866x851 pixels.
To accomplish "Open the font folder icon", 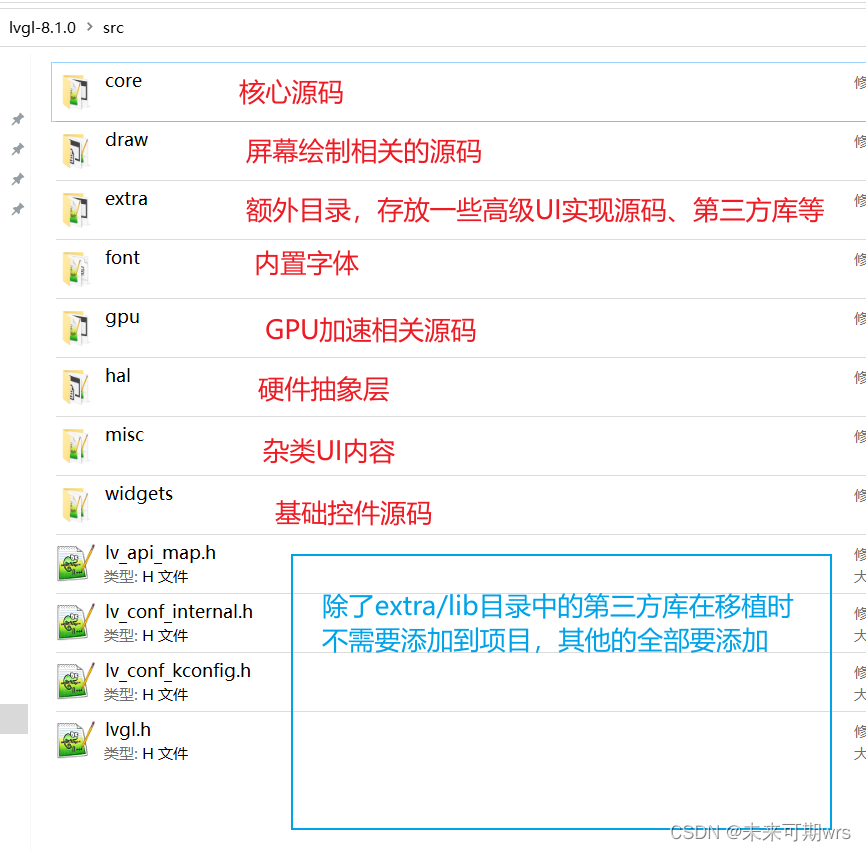I will [76, 269].
